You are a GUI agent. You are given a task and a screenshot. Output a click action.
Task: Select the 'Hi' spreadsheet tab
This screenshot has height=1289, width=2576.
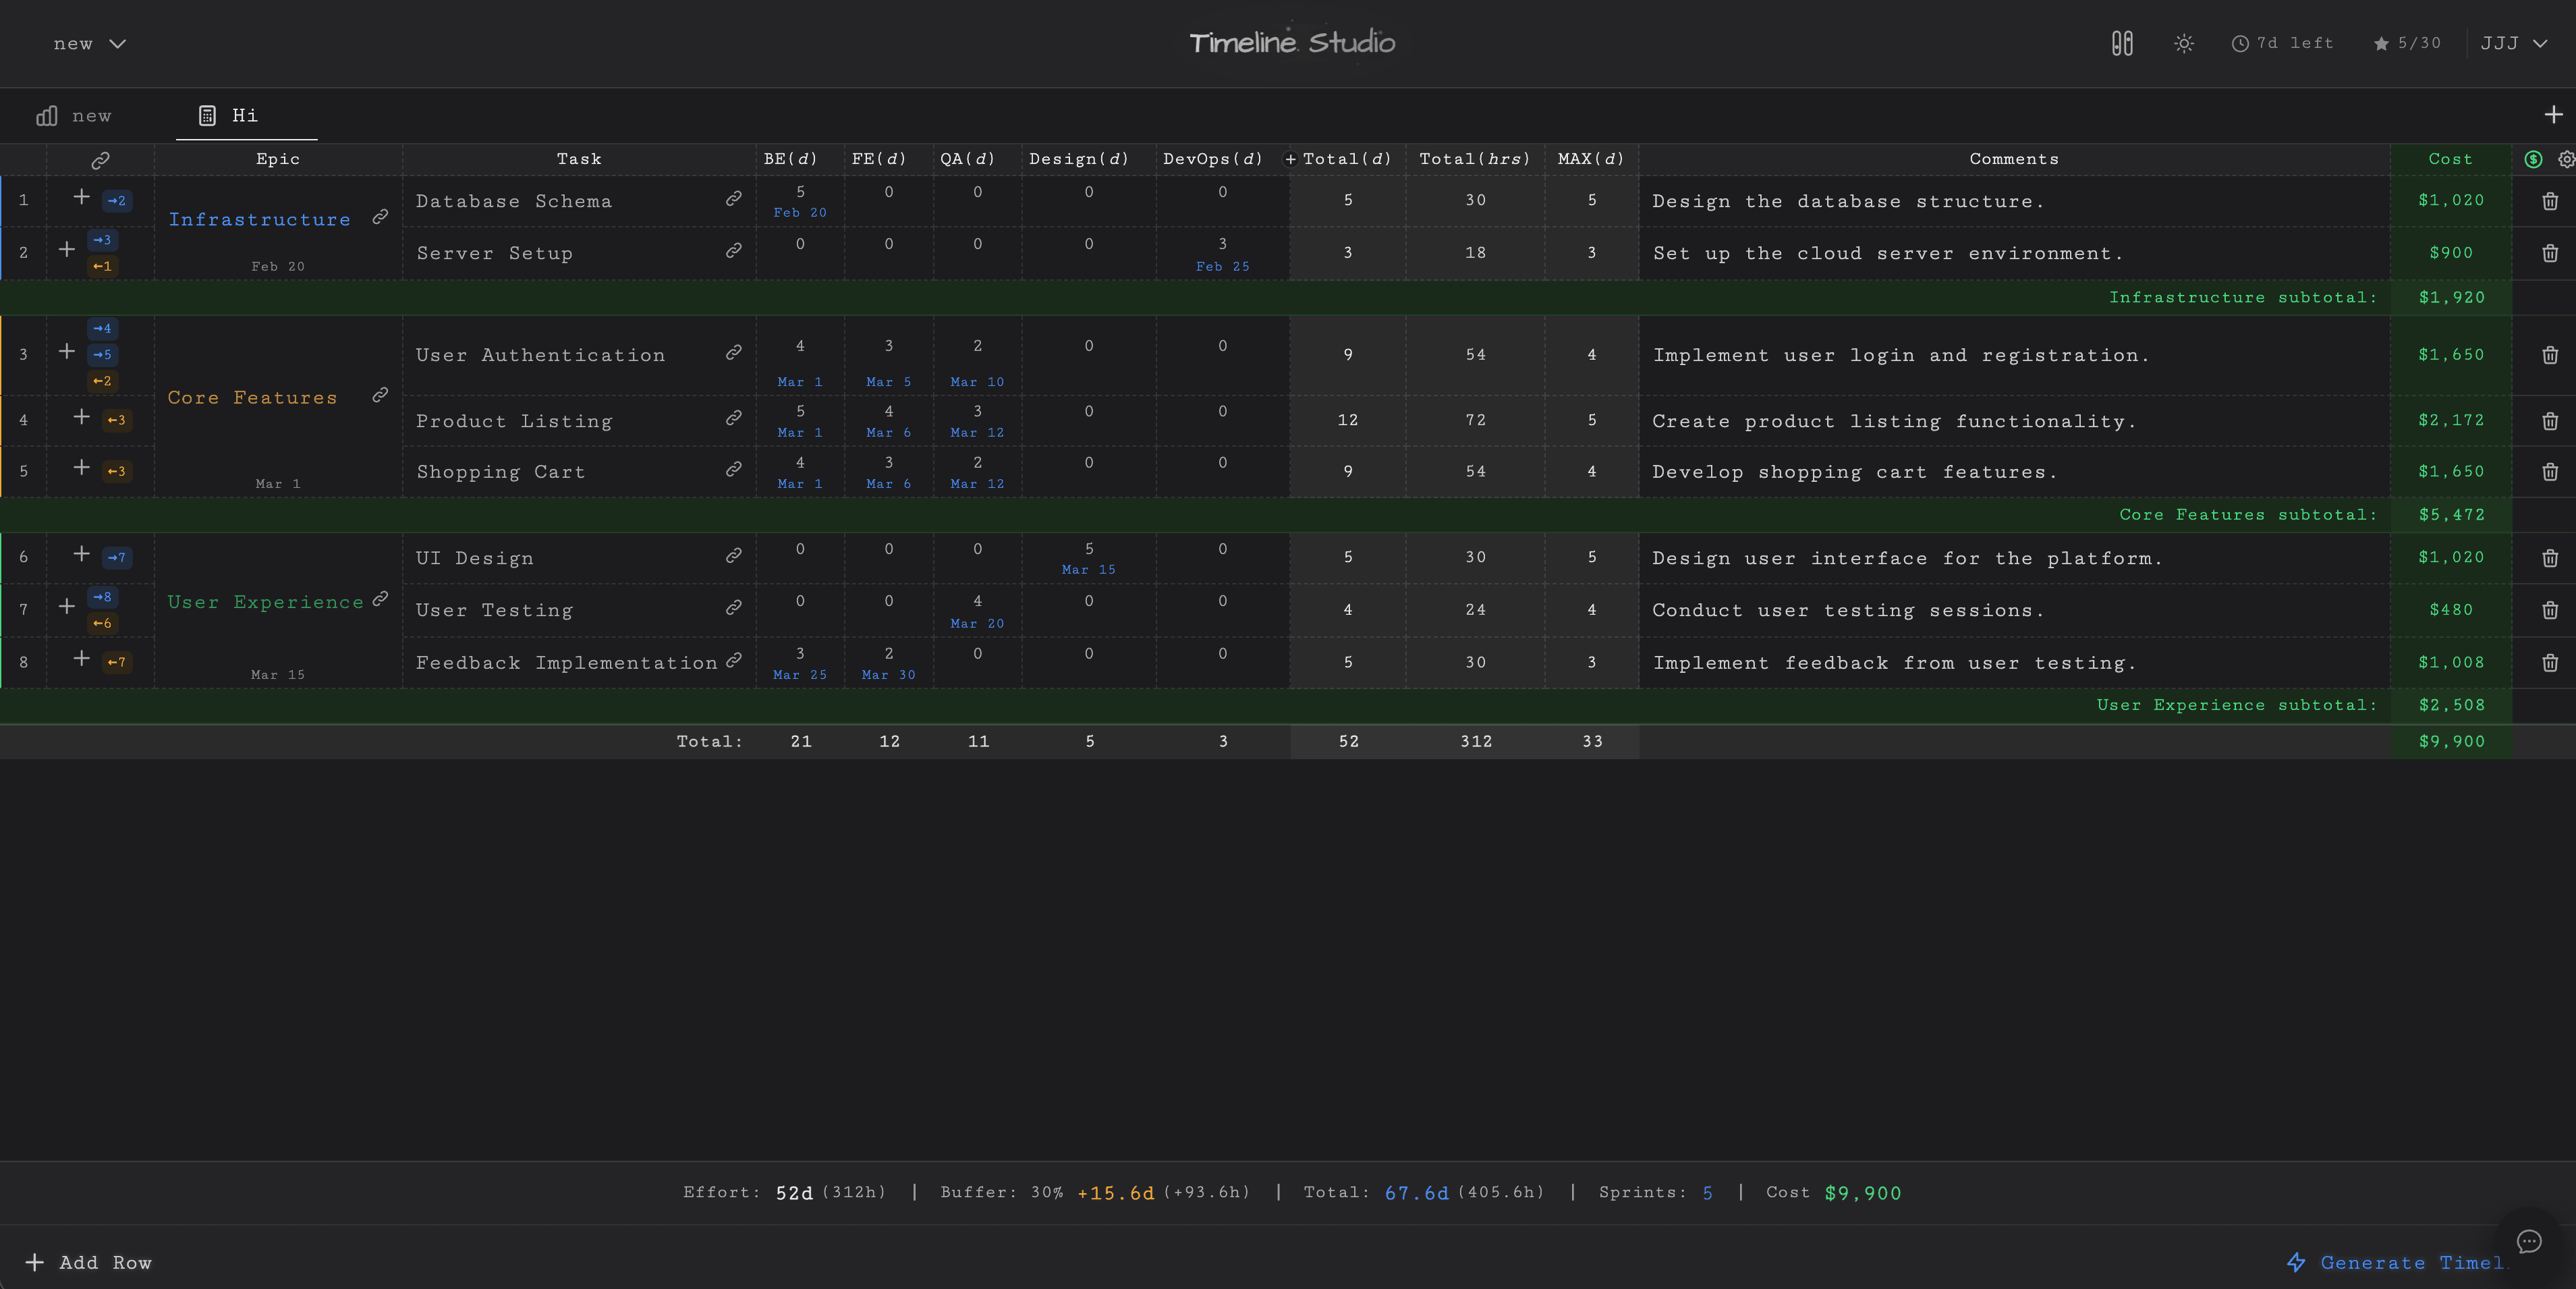click(243, 115)
